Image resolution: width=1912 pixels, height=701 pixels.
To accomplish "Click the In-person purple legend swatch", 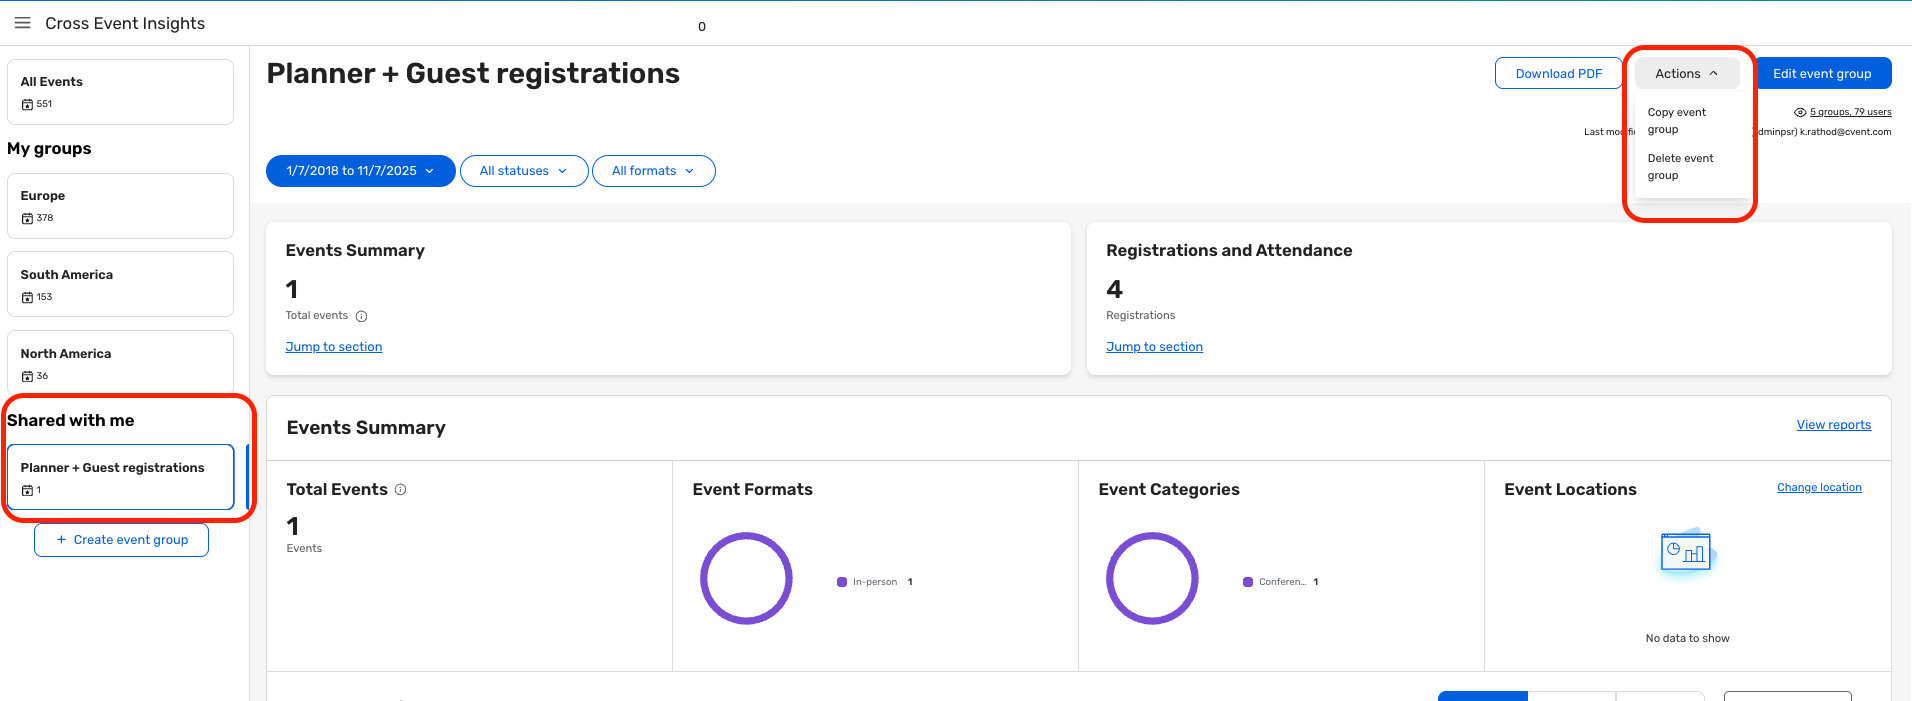I will coord(842,582).
